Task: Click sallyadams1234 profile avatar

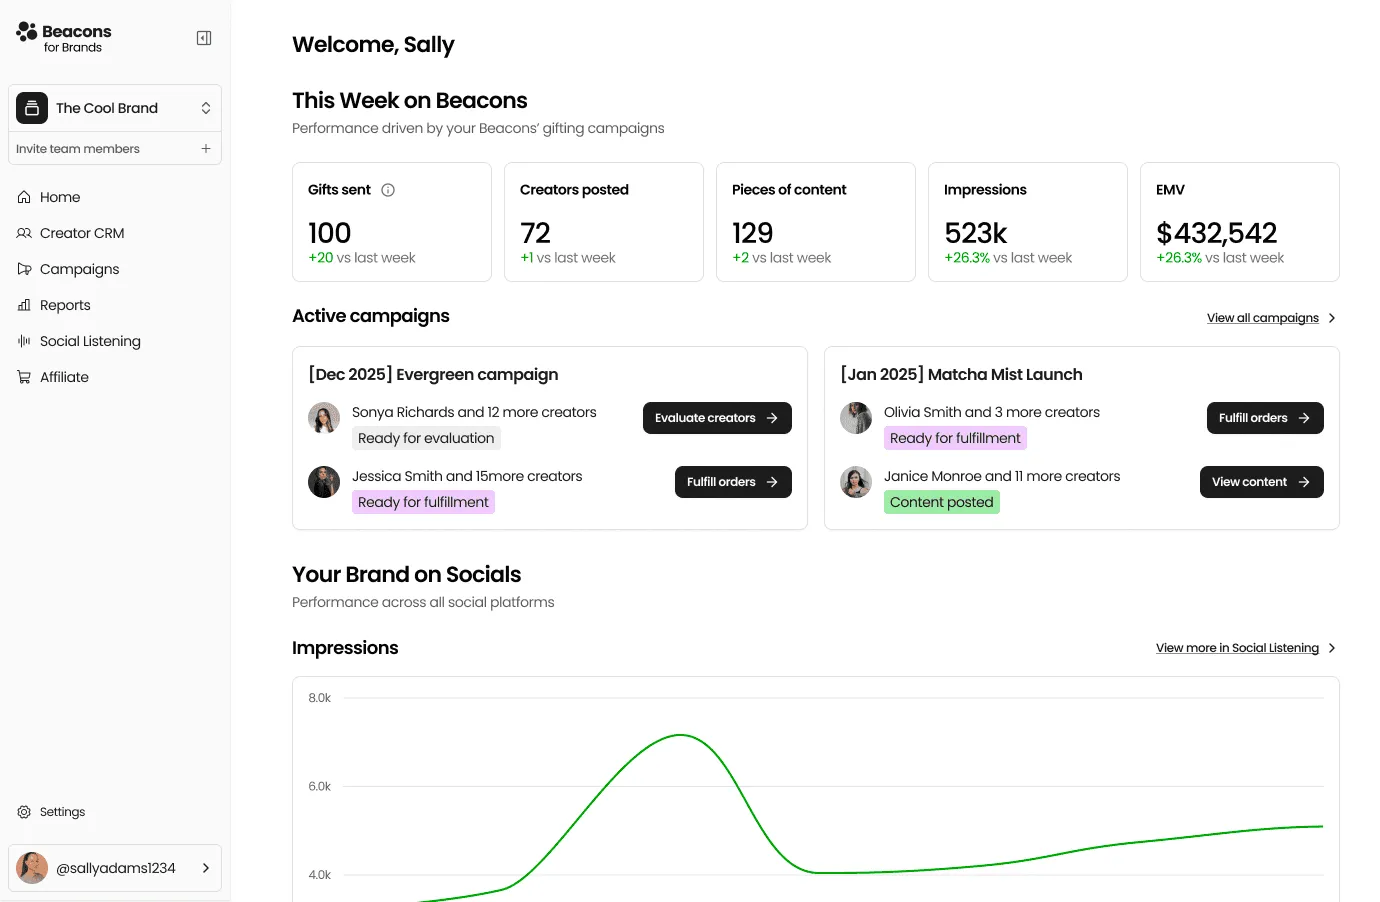Action: (32, 868)
